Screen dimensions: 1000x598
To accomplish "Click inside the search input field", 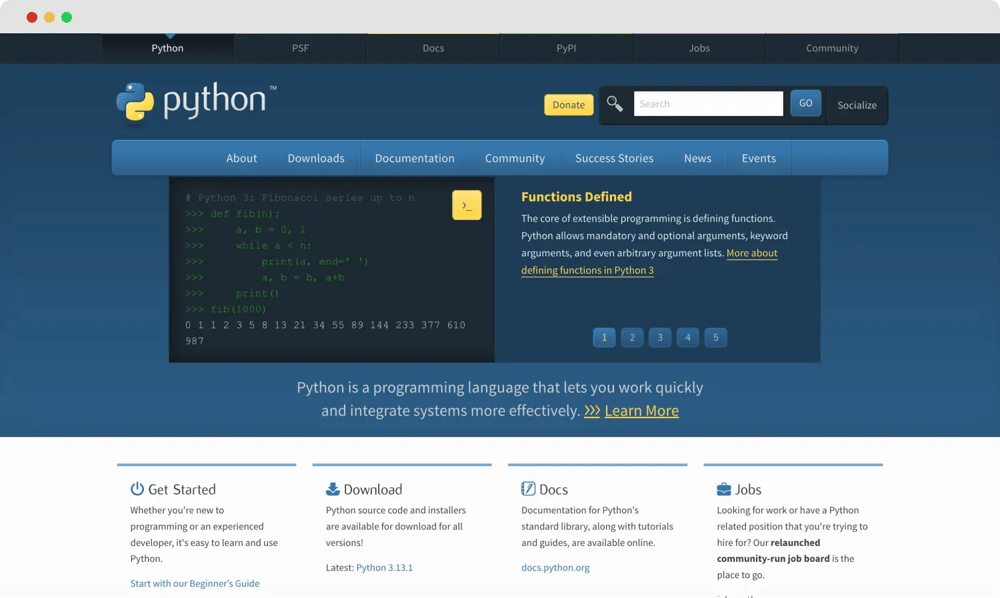I will click(708, 103).
